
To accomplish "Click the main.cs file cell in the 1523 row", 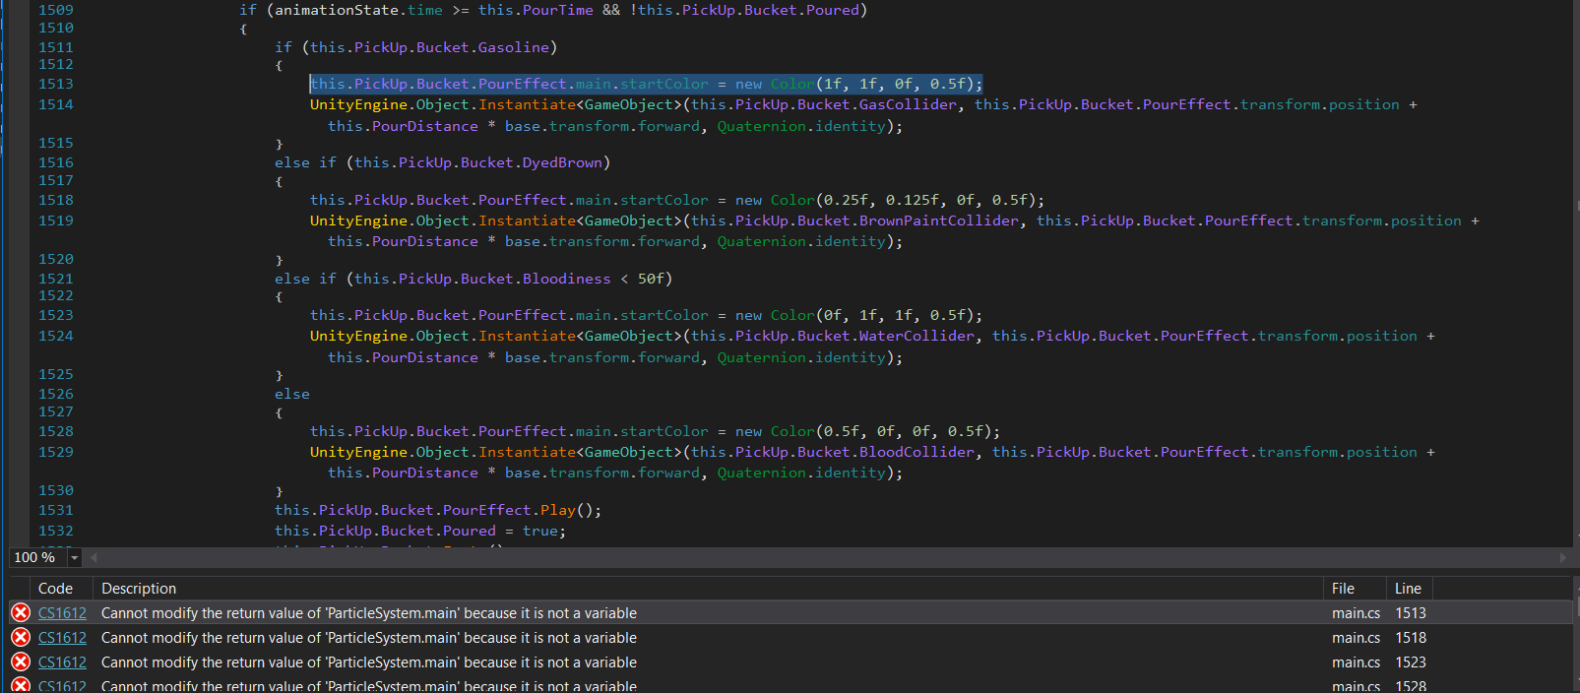I will [x=1356, y=662].
